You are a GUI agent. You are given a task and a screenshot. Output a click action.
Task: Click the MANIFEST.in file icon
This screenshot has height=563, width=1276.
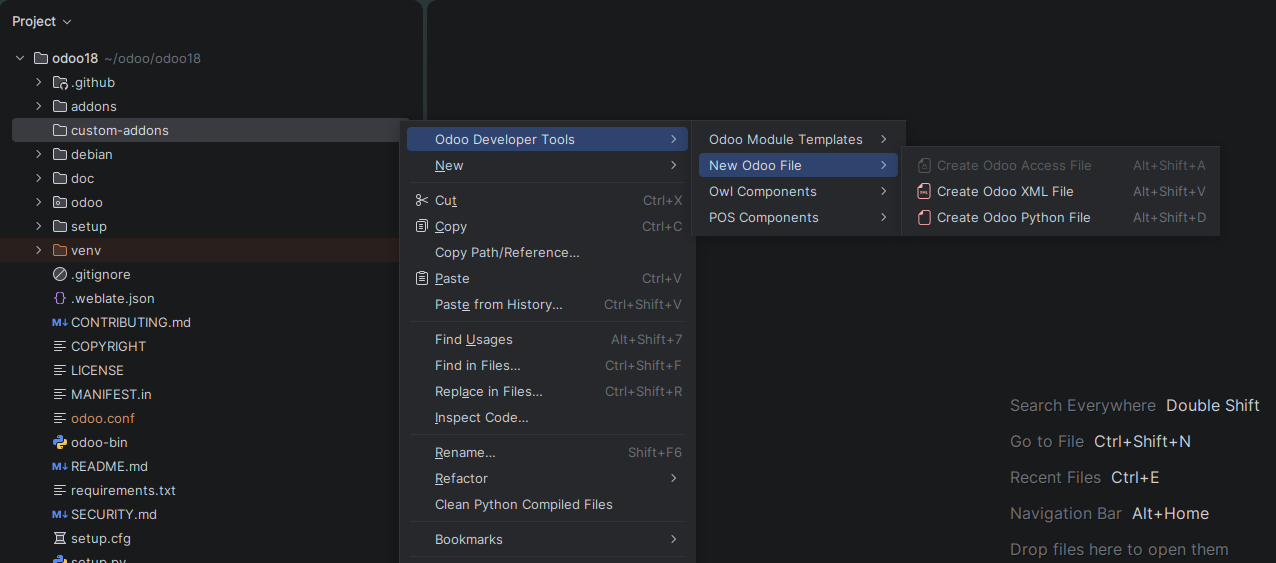click(60, 394)
